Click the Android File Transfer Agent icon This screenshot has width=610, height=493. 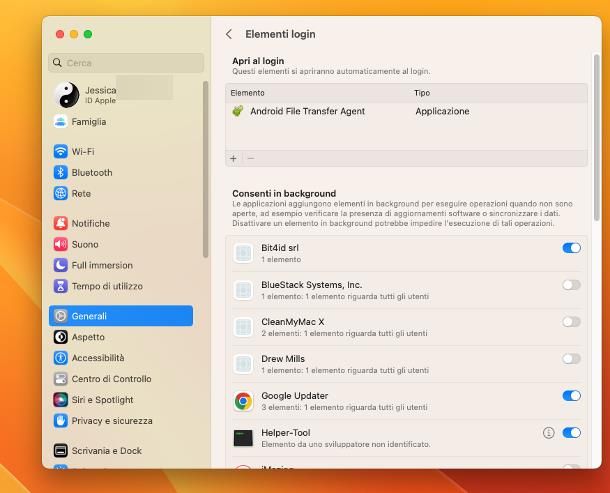(x=237, y=111)
